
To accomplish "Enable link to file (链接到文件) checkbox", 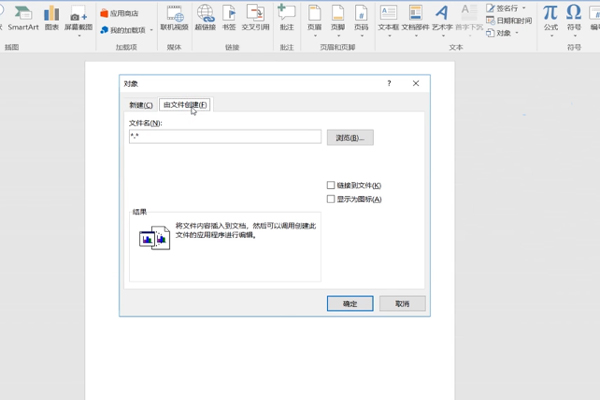I will pyautogui.click(x=331, y=185).
